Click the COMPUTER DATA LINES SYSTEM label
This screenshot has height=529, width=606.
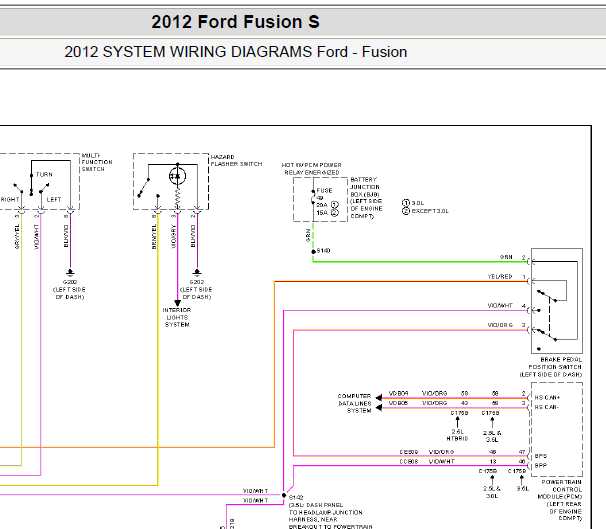(x=354, y=403)
